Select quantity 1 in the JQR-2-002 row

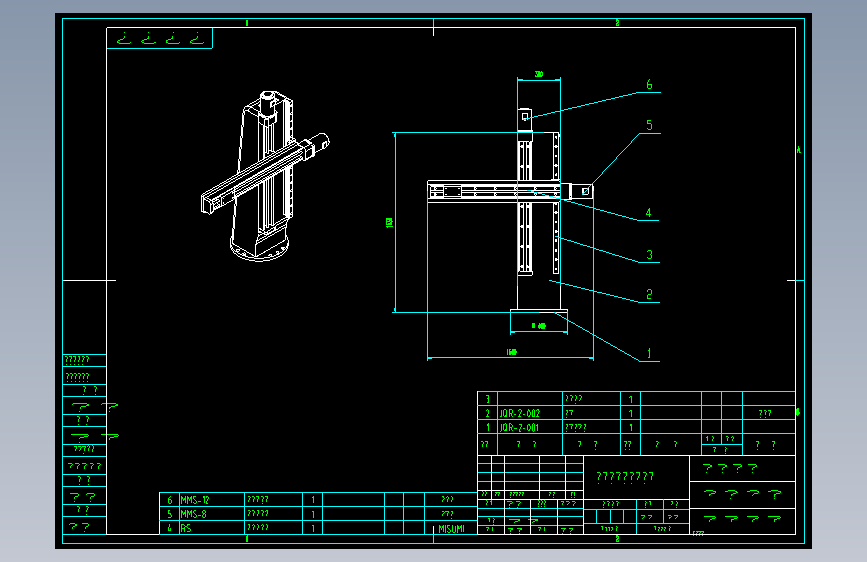coord(630,413)
